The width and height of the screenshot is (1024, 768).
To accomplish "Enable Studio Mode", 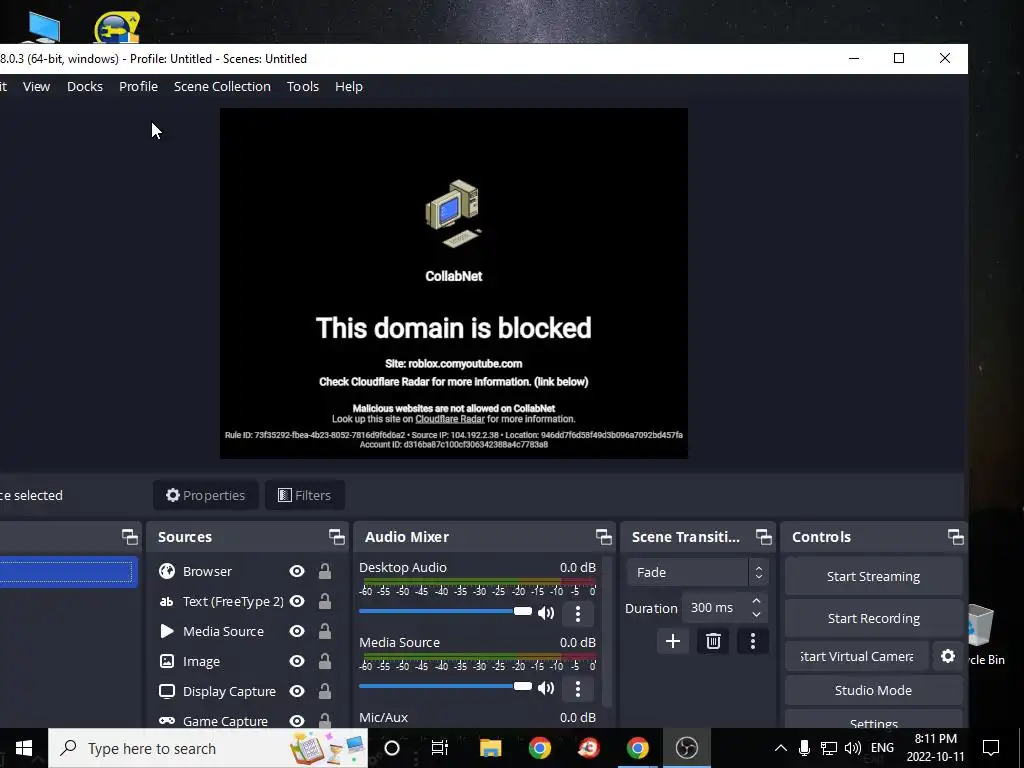I will pos(873,690).
